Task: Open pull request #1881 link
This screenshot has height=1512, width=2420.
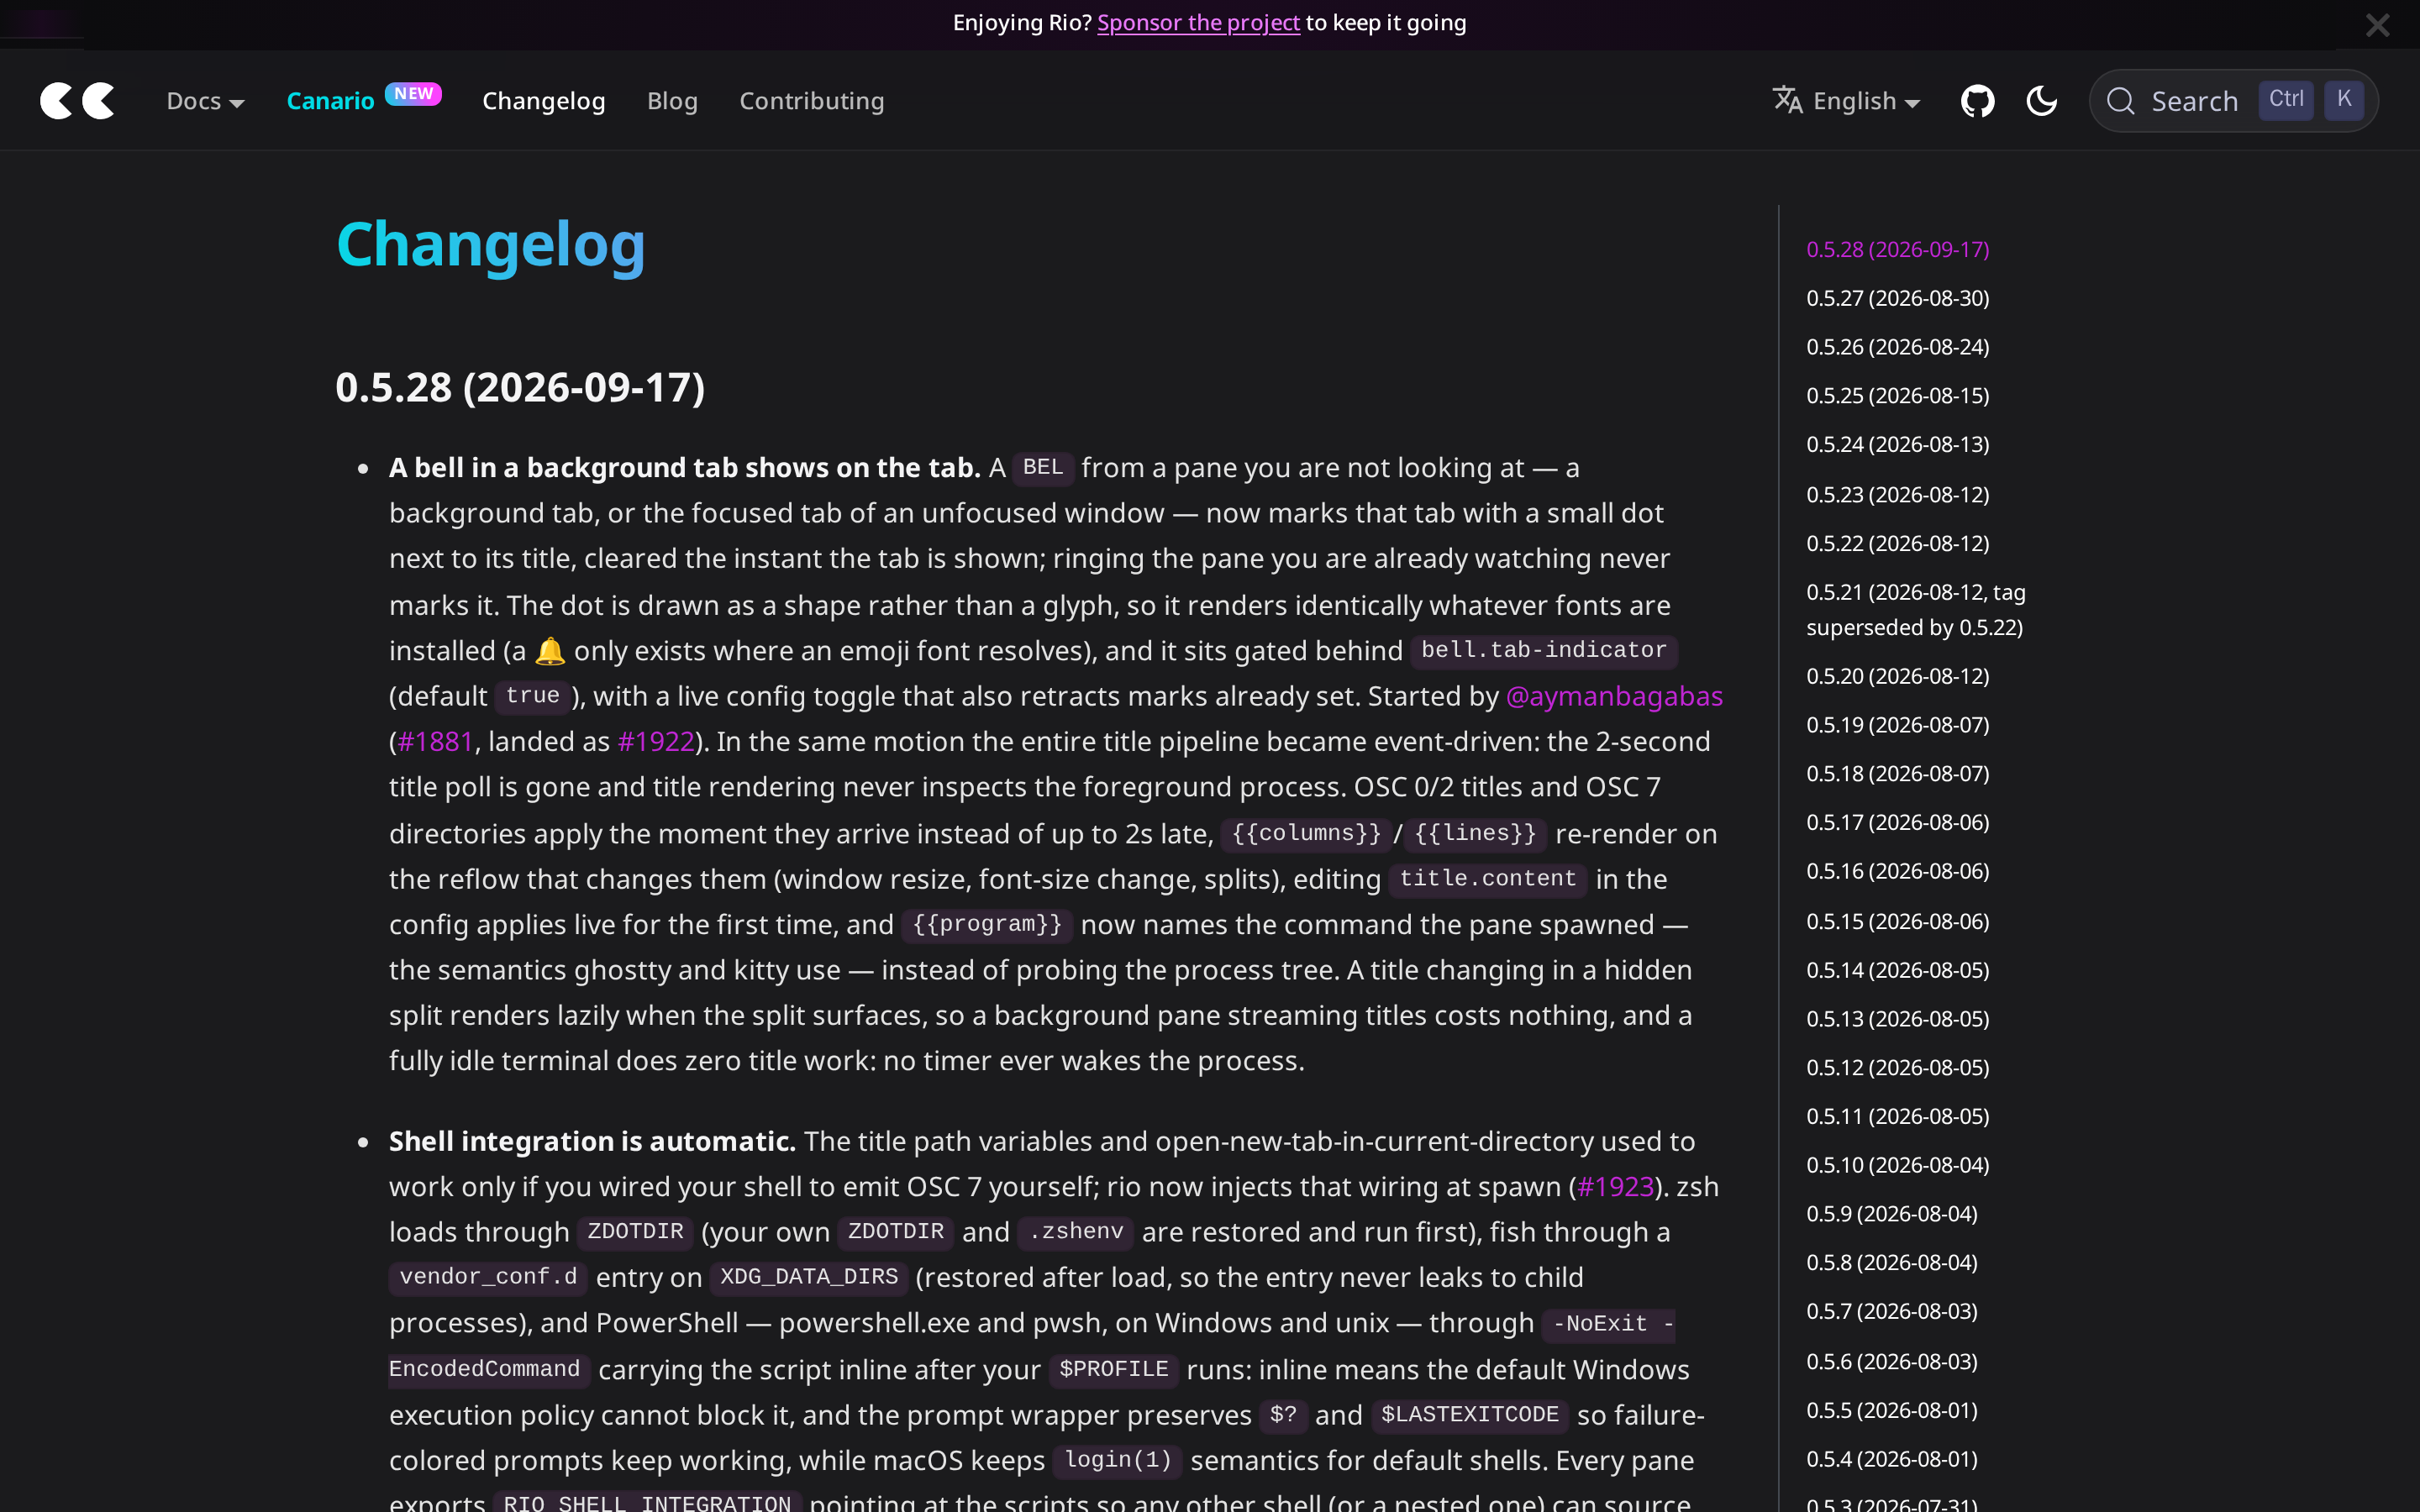Action: pyautogui.click(x=435, y=741)
